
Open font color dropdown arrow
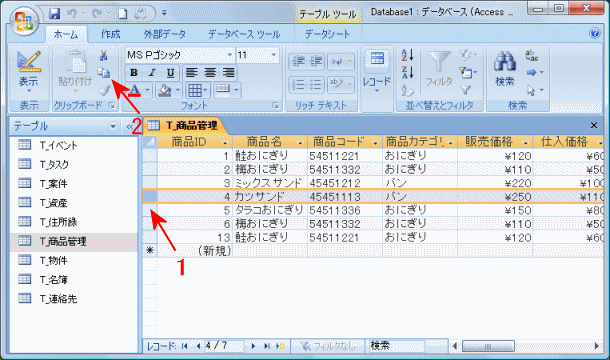pyautogui.click(x=147, y=91)
